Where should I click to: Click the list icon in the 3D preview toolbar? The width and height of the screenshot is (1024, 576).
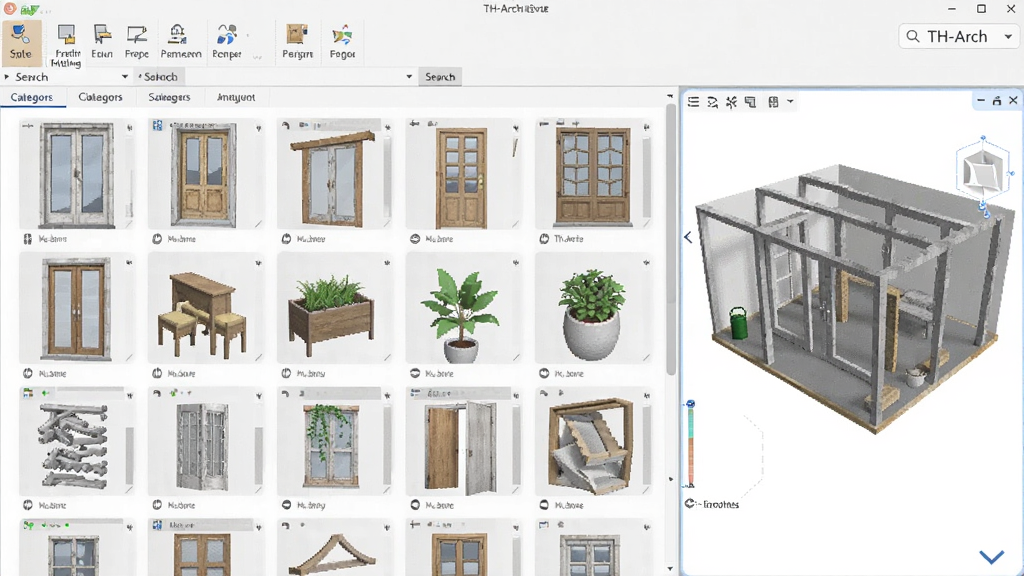pos(694,102)
